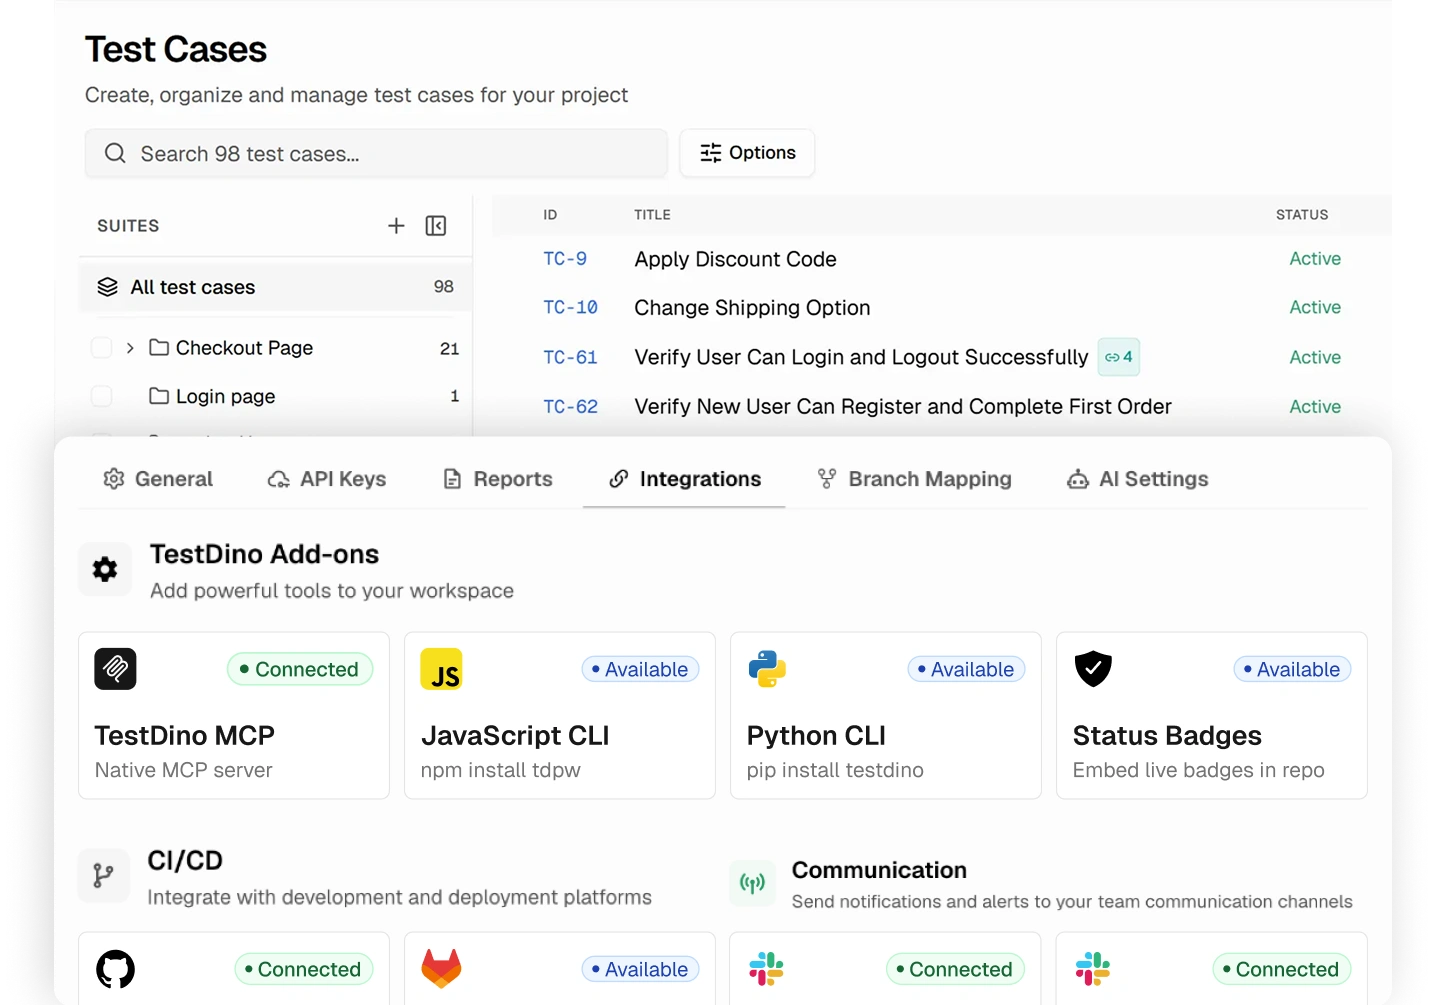The height and width of the screenshot is (1005, 1434).
Task: Click the ID column header
Action: point(550,215)
